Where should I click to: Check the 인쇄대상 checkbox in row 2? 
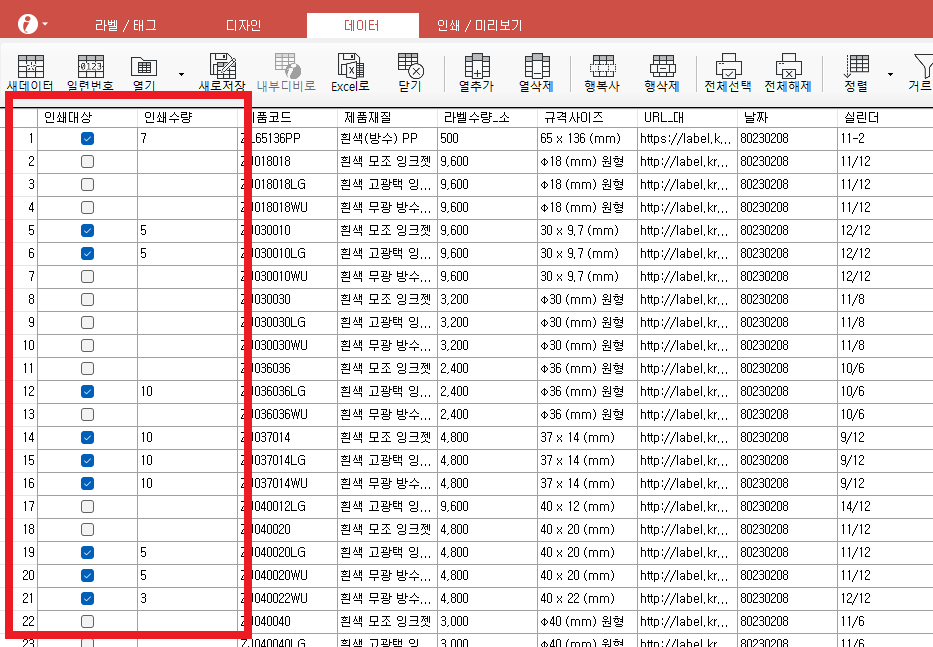pos(88,161)
